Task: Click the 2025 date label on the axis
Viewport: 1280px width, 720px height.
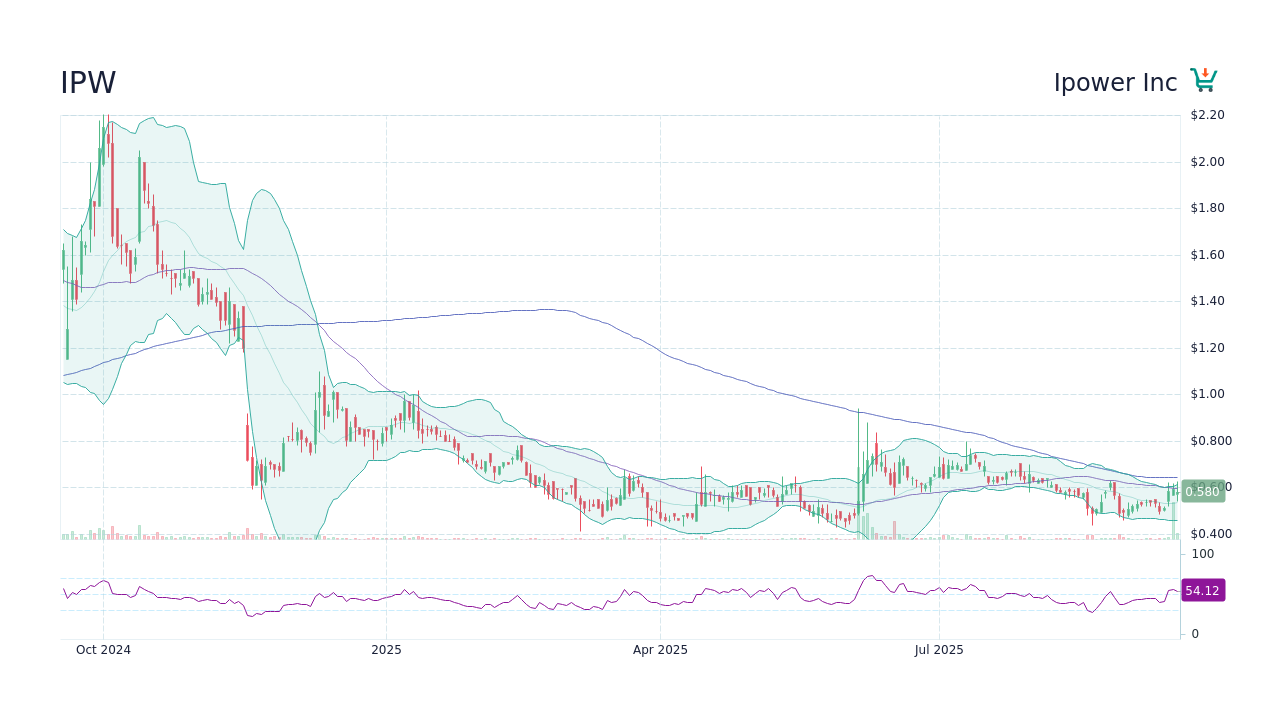Action: click(386, 649)
